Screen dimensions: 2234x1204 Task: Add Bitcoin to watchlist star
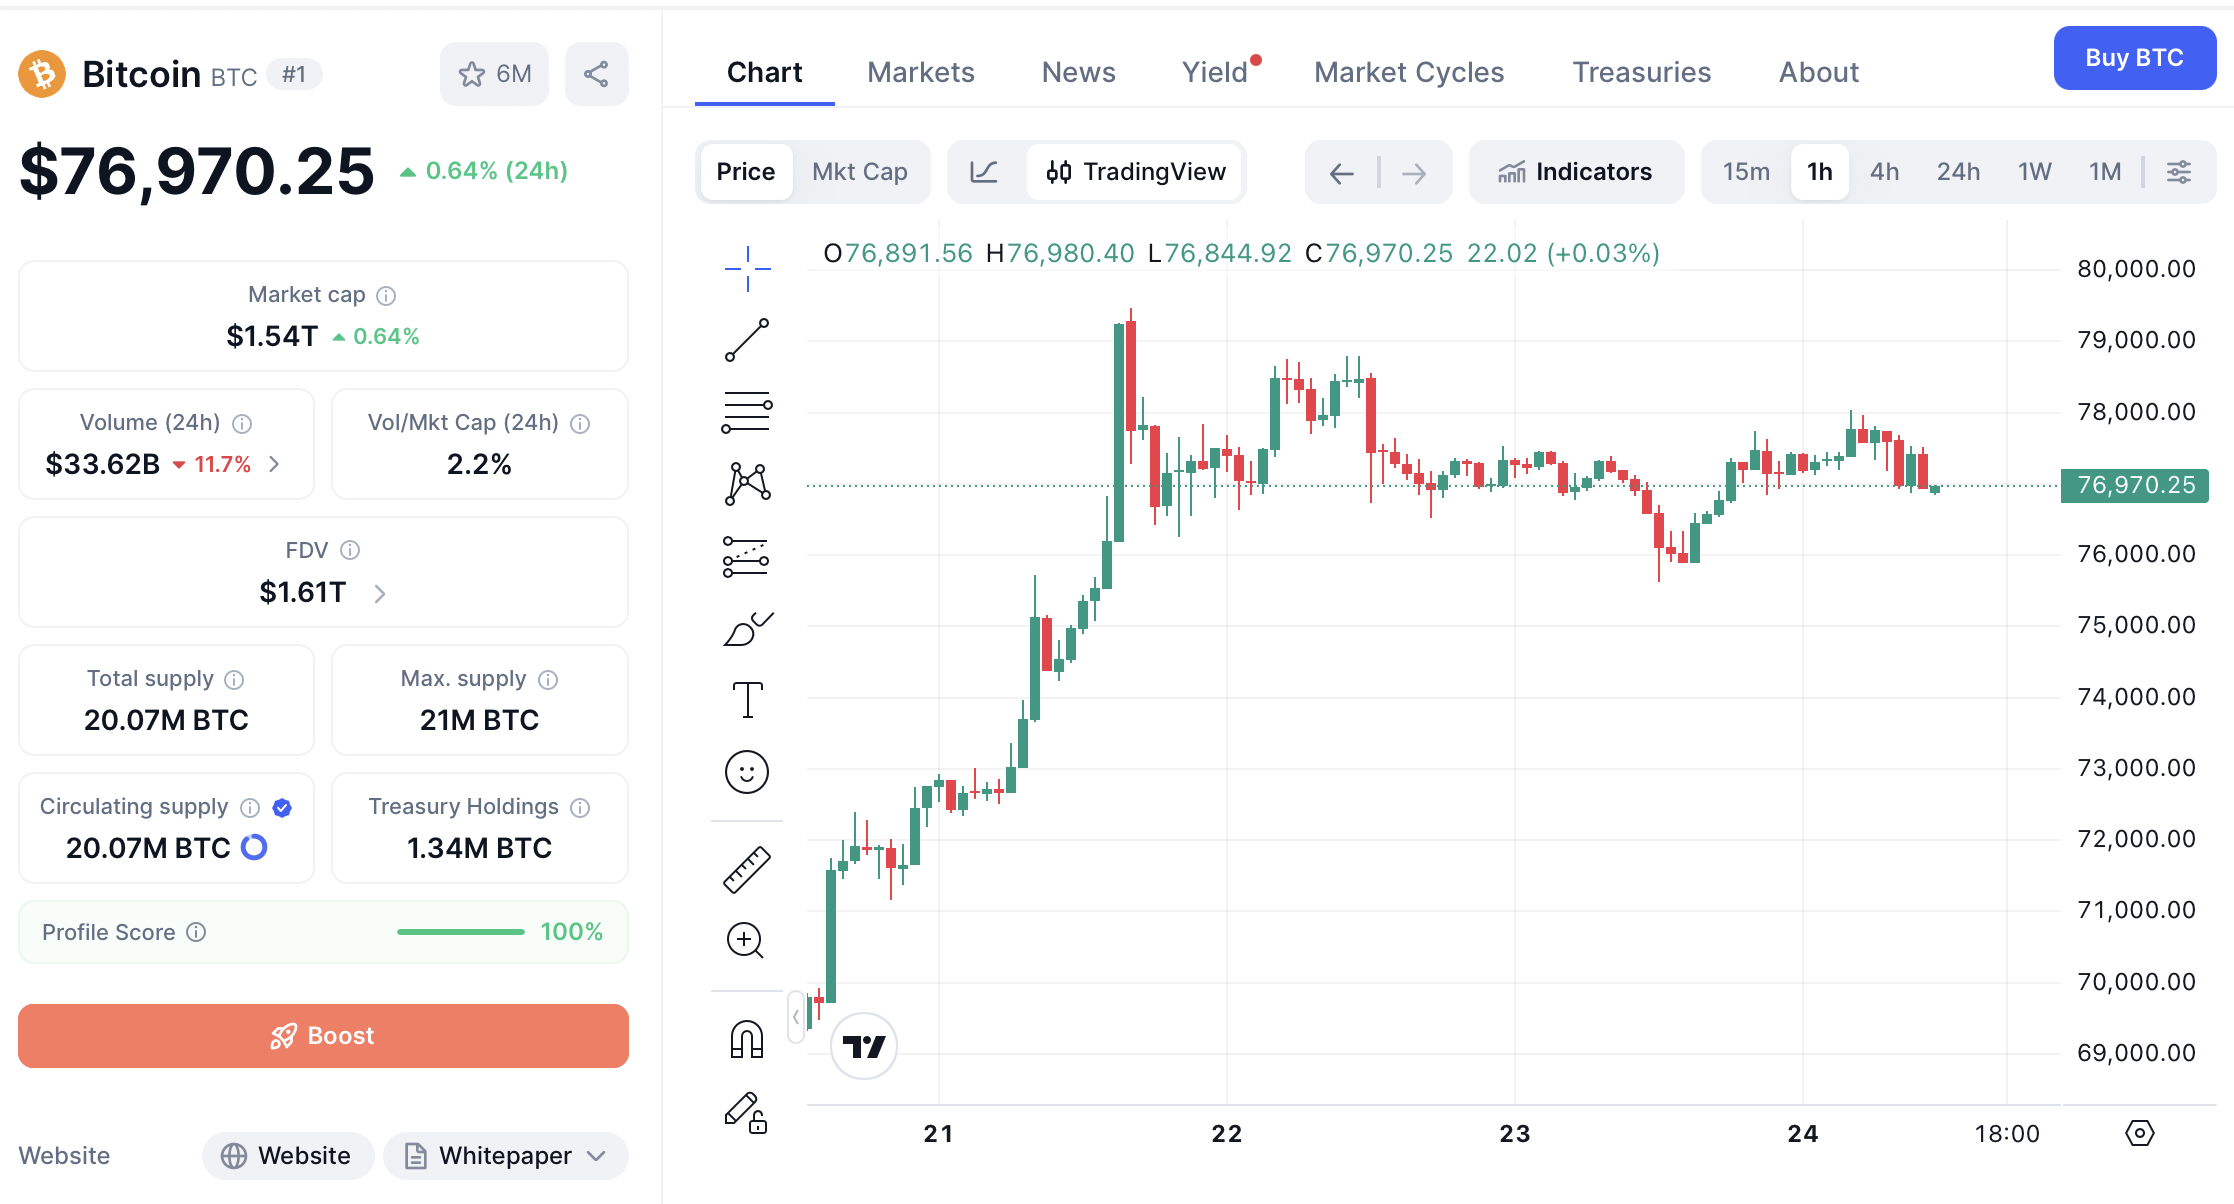point(494,74)
